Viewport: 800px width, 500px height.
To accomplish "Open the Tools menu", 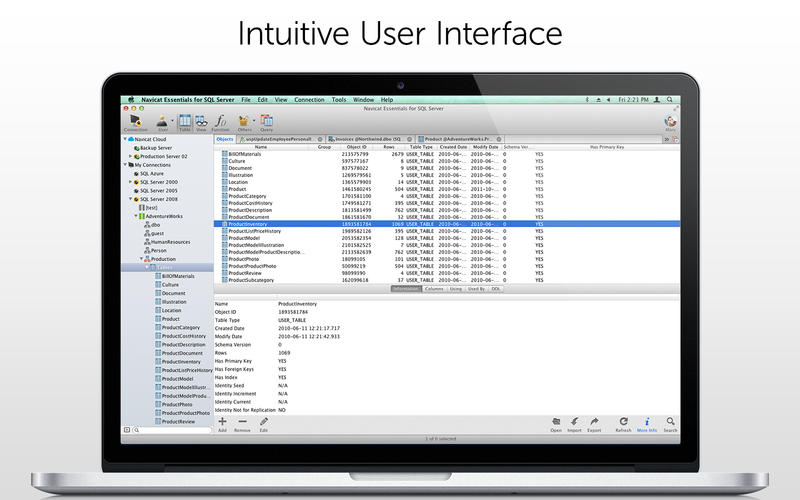I will click(x=339, y=100).
